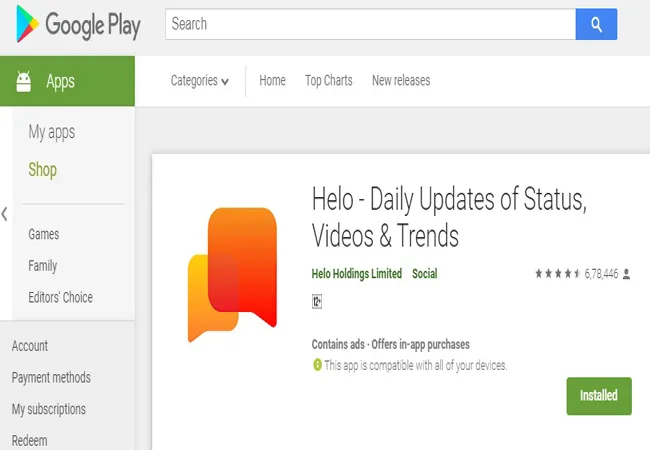The image size is (650, 450).
Task: Click the reviewers person icon
Action: click(626, 274)
